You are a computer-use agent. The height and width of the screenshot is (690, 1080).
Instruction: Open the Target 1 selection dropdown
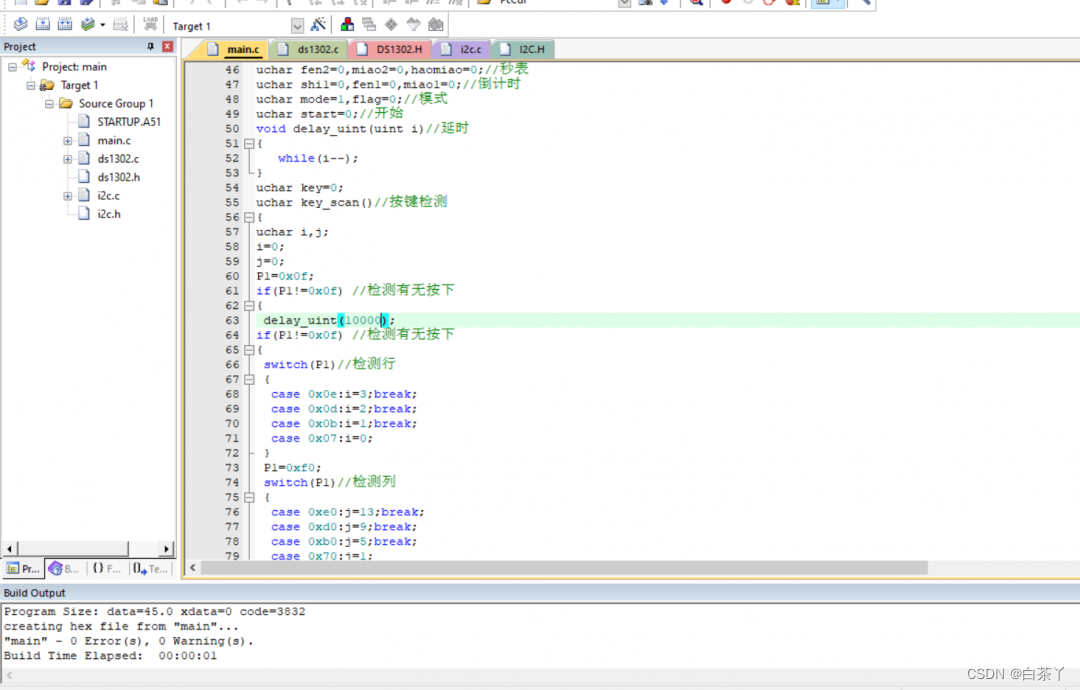[297, 26]
